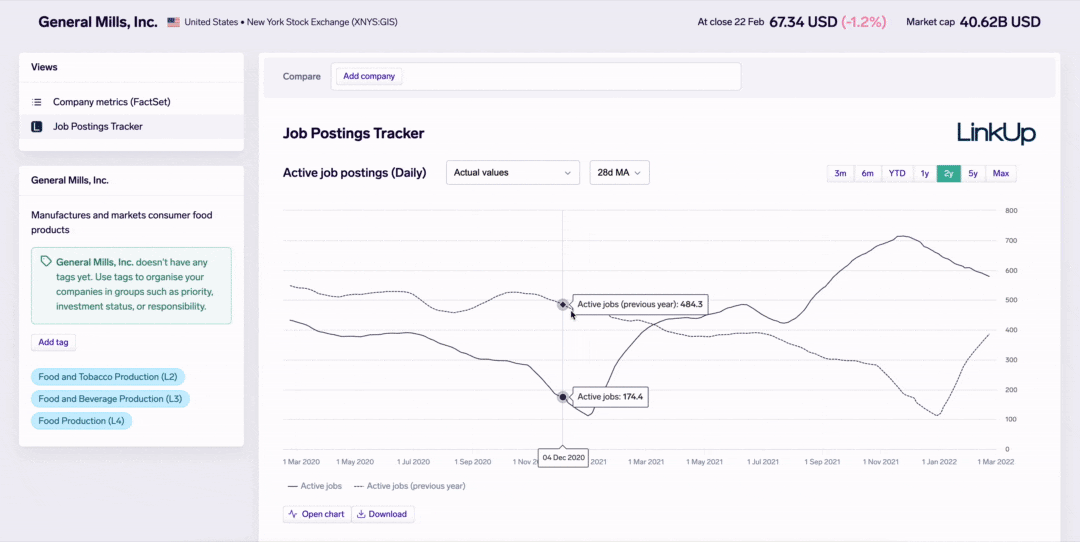Click the 40.62B USD market cap value

point(1000,22)
